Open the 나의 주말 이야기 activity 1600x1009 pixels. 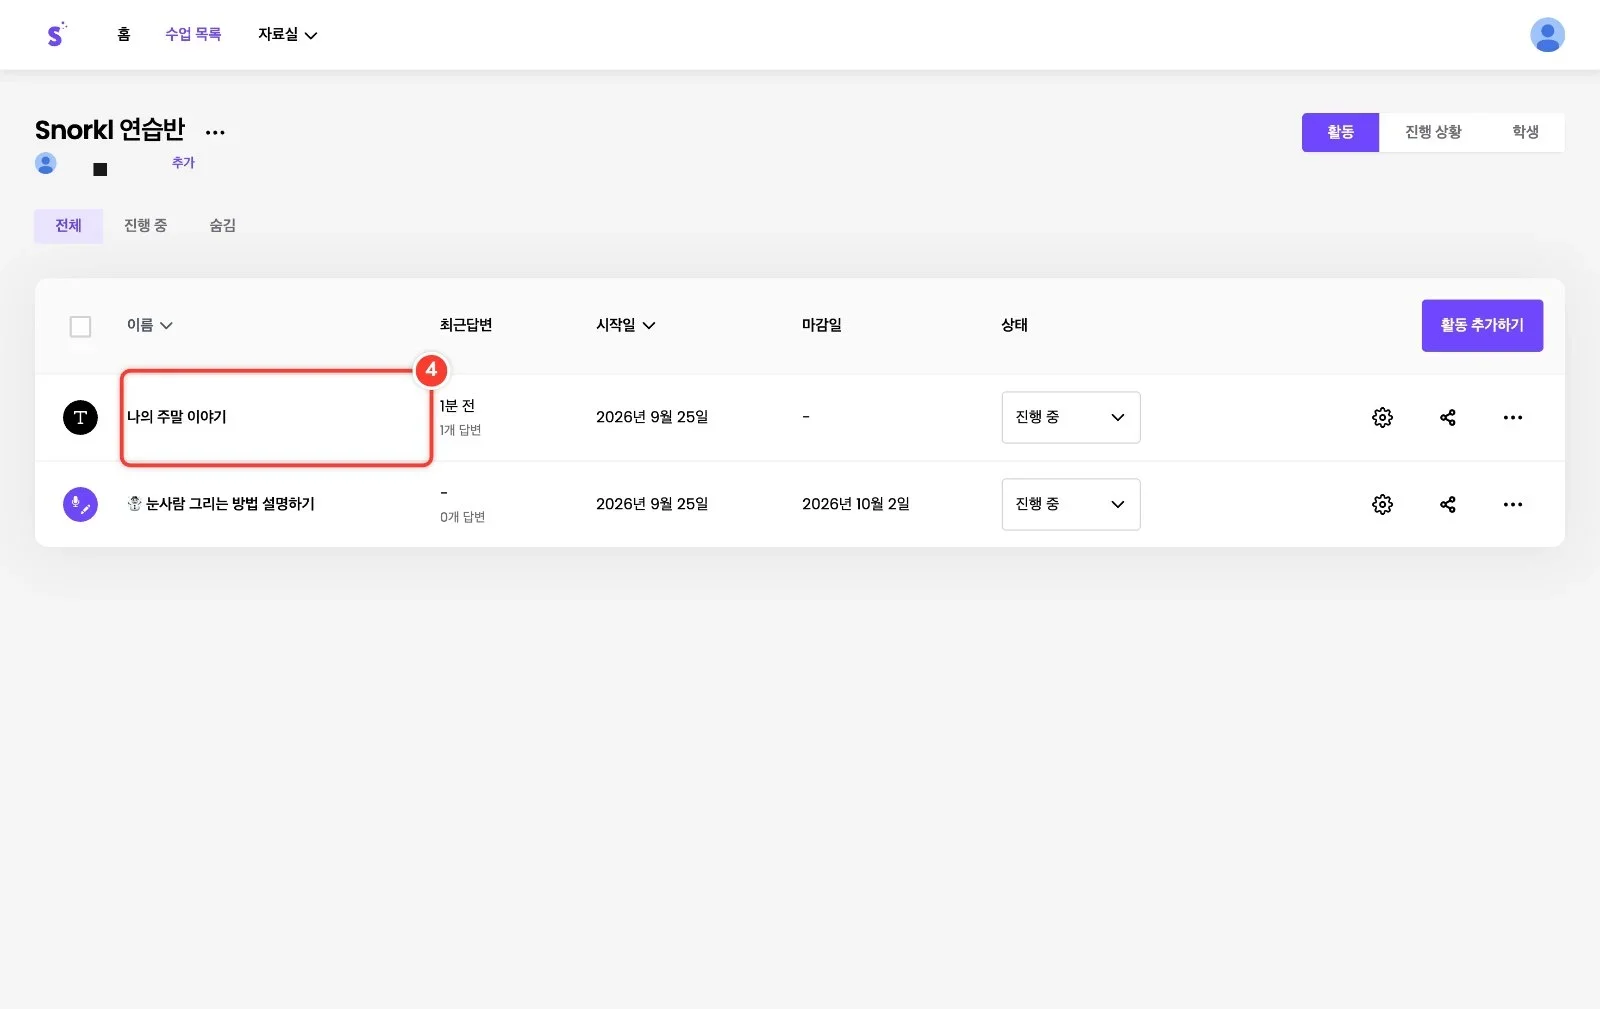tap(177, 417)
